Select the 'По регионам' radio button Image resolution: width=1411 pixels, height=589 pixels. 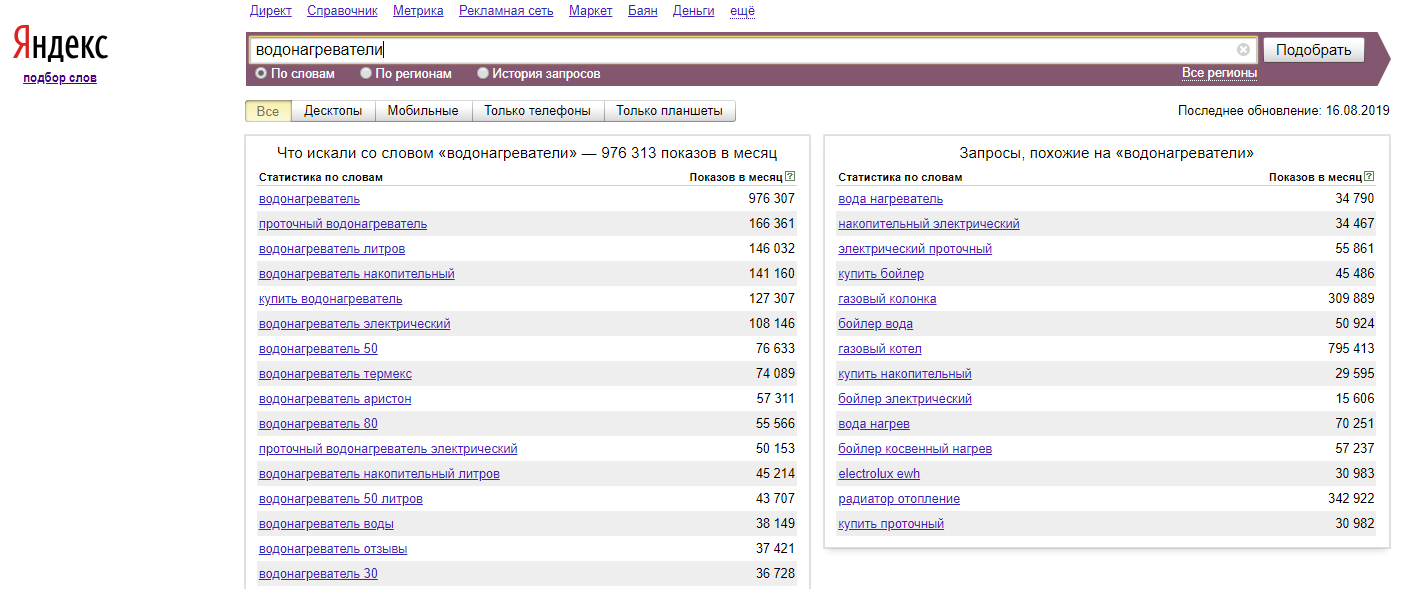(x=367, y=73)
